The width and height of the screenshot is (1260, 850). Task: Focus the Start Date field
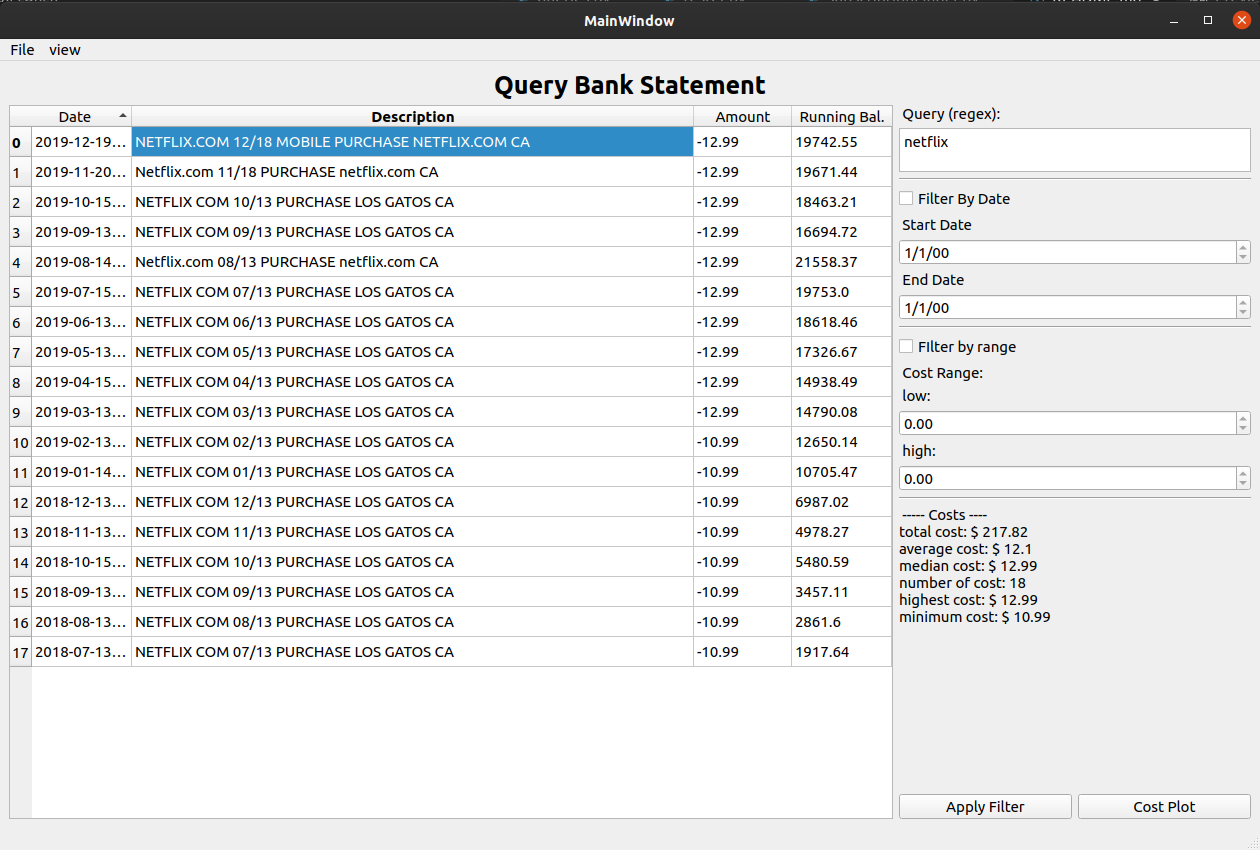click(1067, 253)
